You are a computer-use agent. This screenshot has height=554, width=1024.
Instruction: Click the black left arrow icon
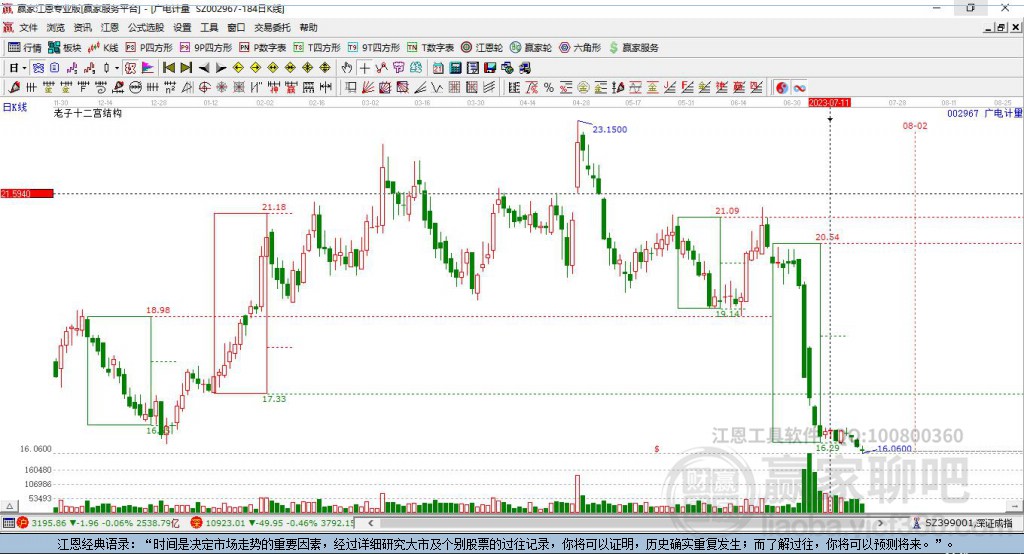[x=204, y=68]
